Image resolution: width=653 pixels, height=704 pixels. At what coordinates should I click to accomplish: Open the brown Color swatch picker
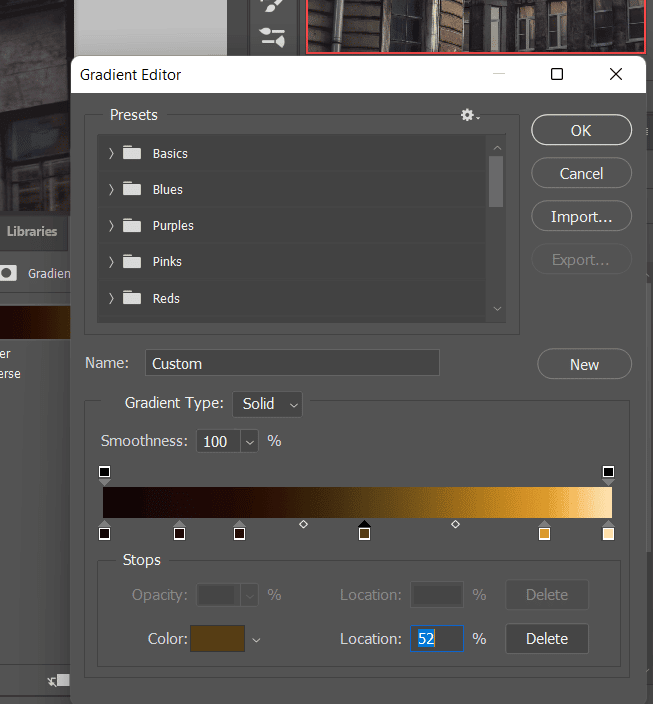tap(217, 638)
